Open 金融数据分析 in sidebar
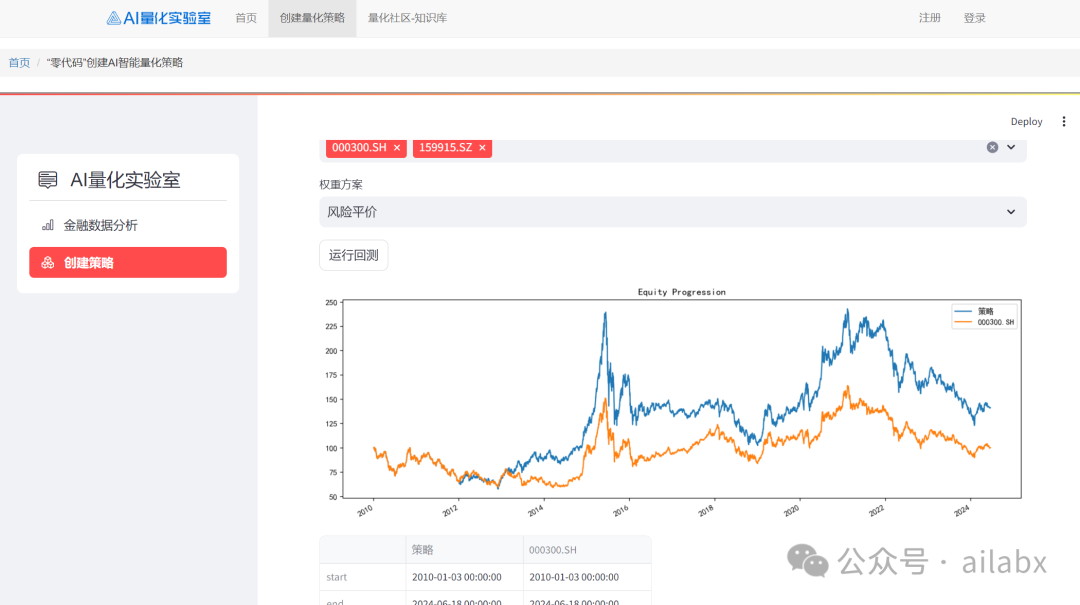The width and height of the screenshot is (1080, 605). point(128,225)
